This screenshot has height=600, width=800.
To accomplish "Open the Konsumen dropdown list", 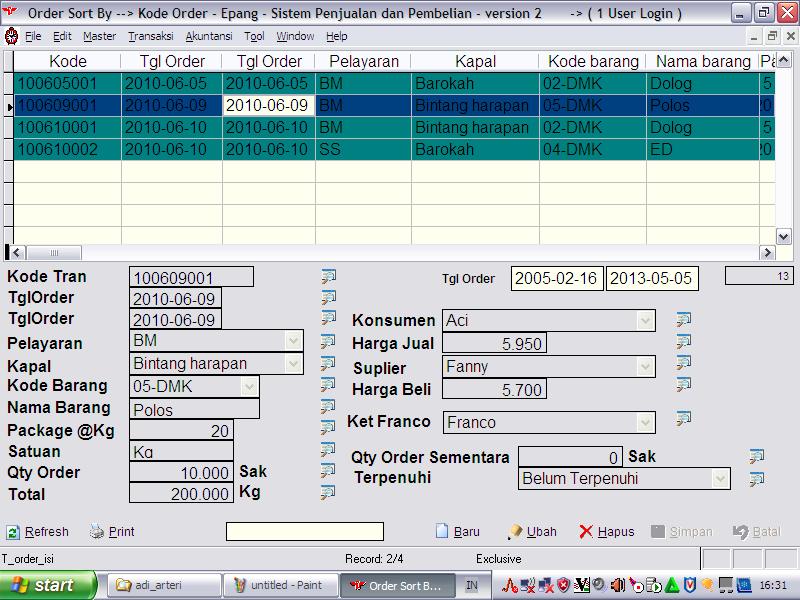I will 646,321.
